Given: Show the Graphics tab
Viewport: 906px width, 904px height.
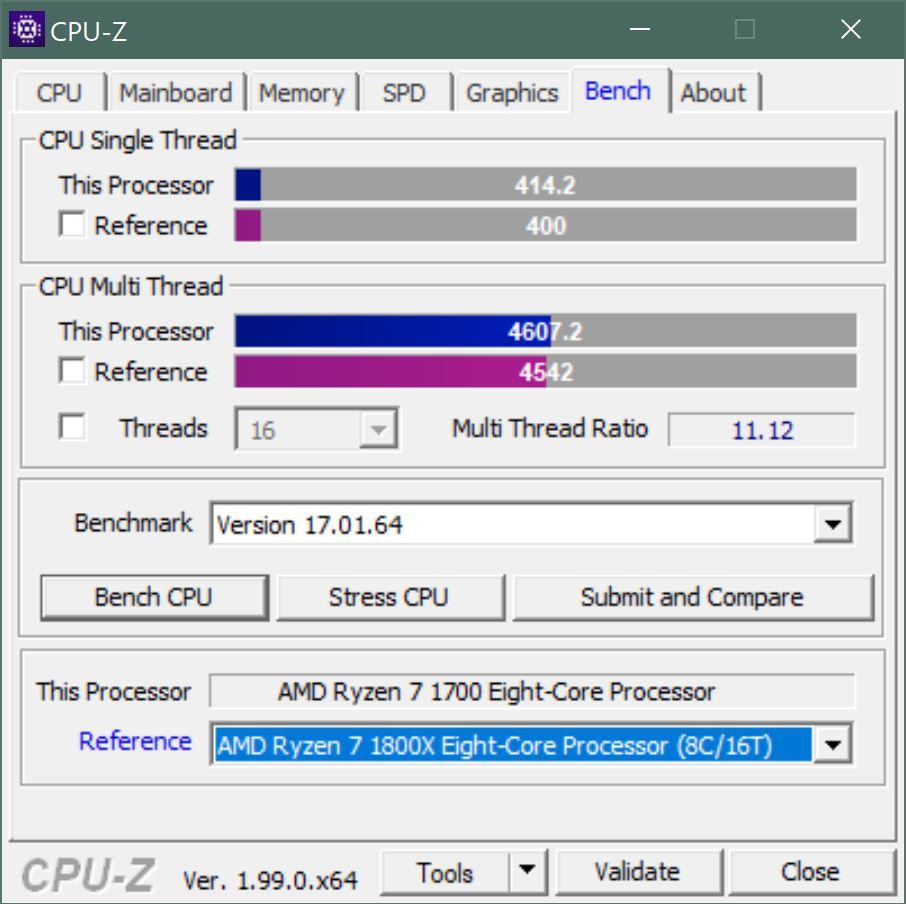Looking at the screenshot, I should point(512,93).
